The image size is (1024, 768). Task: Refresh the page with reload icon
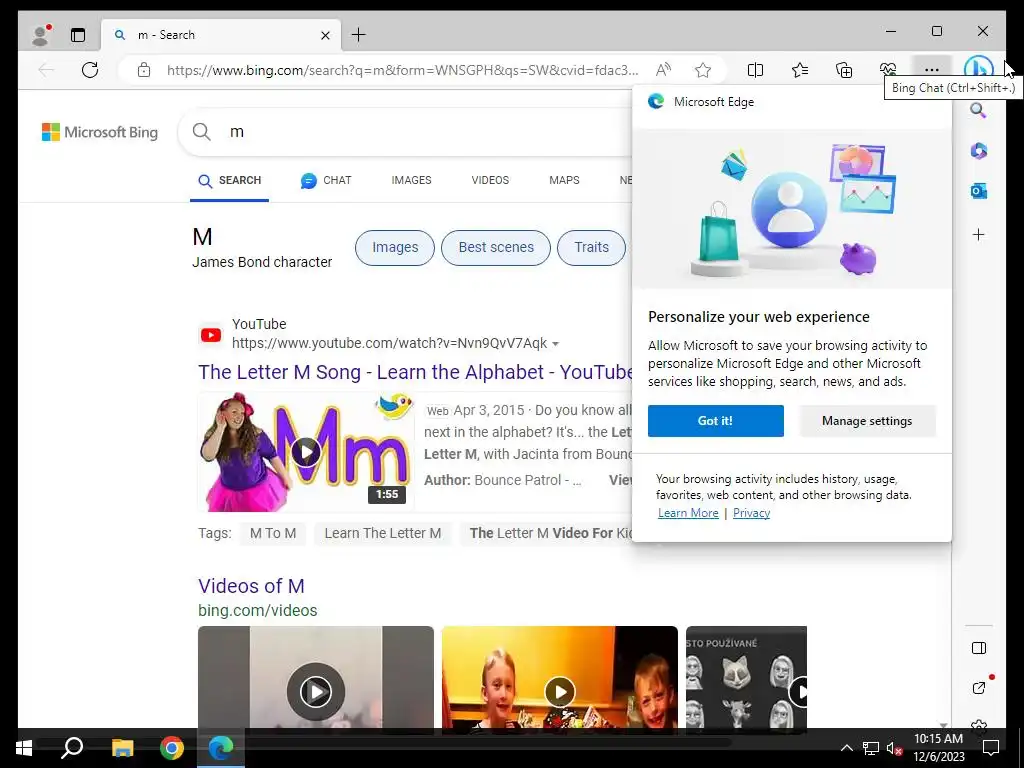[90, 70]
